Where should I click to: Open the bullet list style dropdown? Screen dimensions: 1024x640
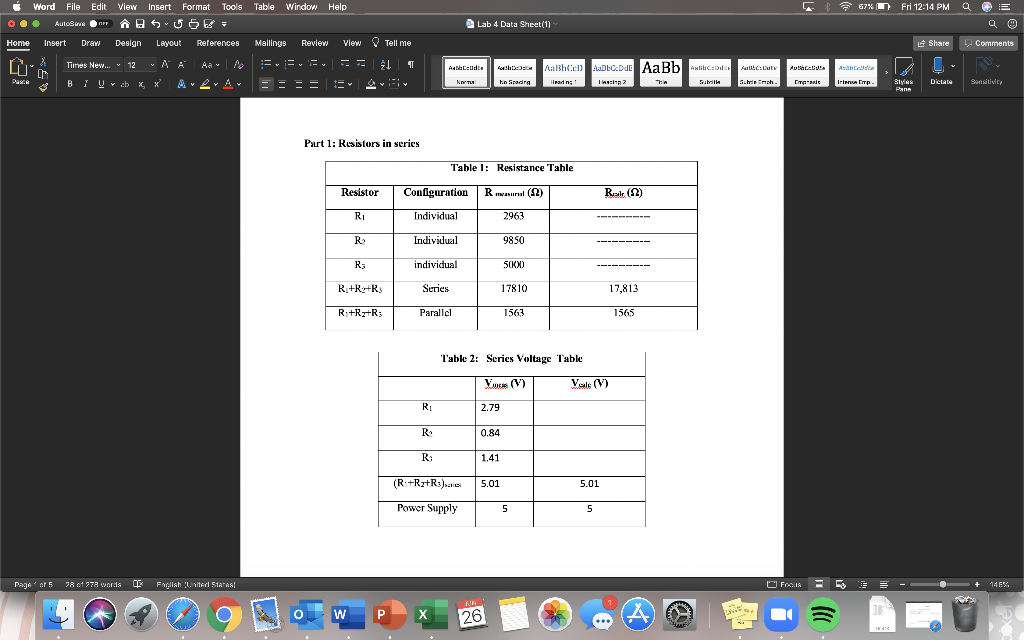pos(277,64)
